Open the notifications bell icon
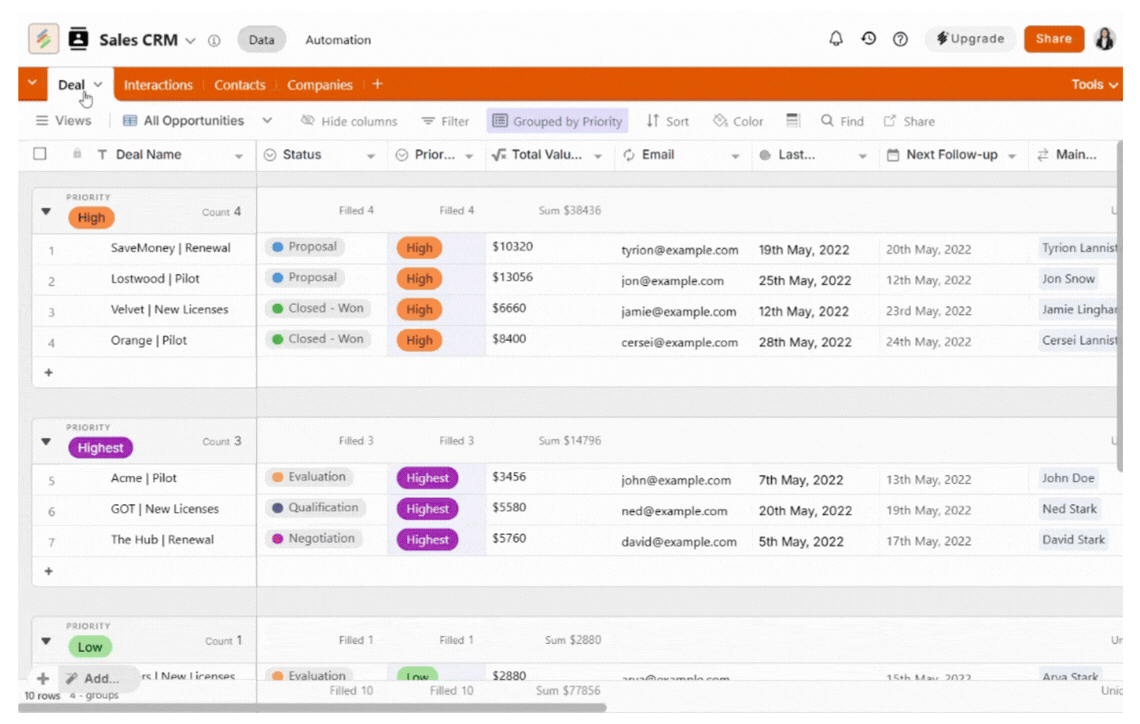The width and height of the screenshot is (1140, 724). coord(836,39)
